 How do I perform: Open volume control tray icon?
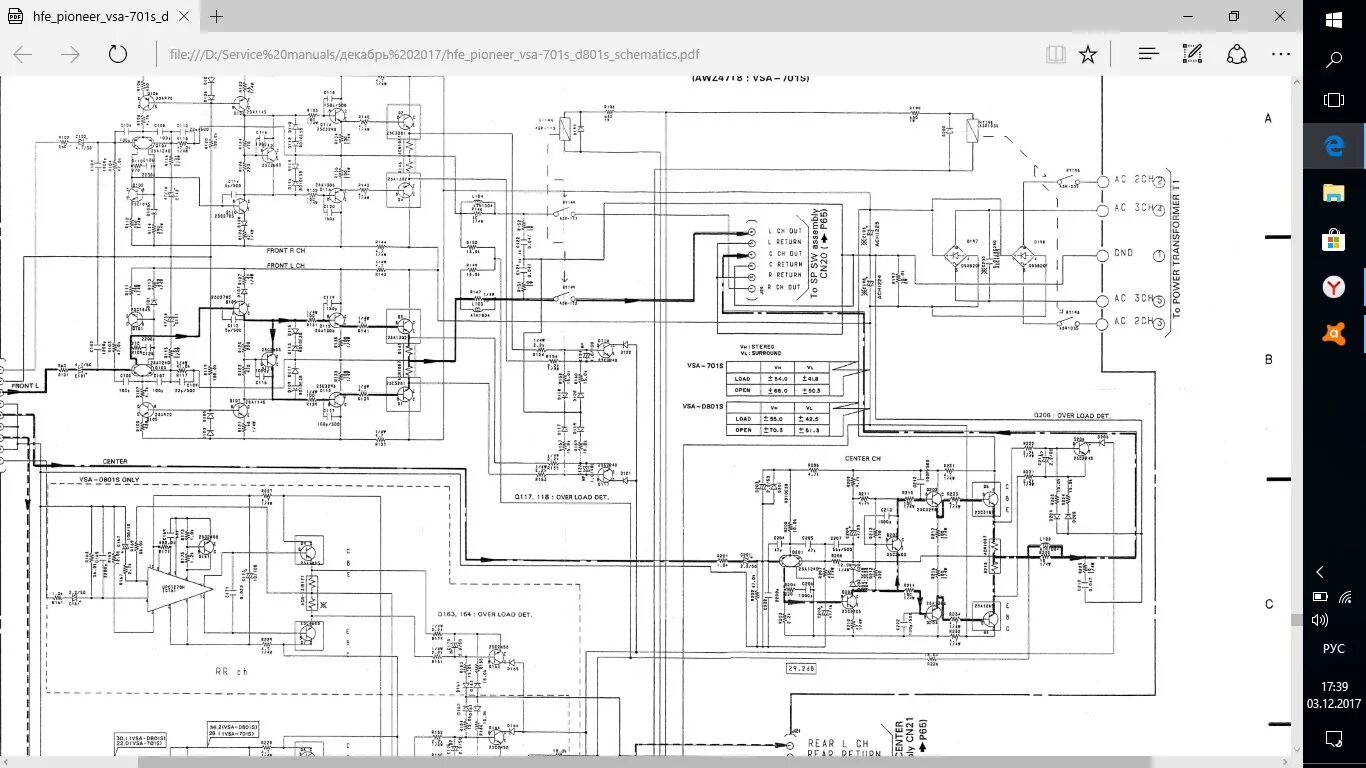1320,621
